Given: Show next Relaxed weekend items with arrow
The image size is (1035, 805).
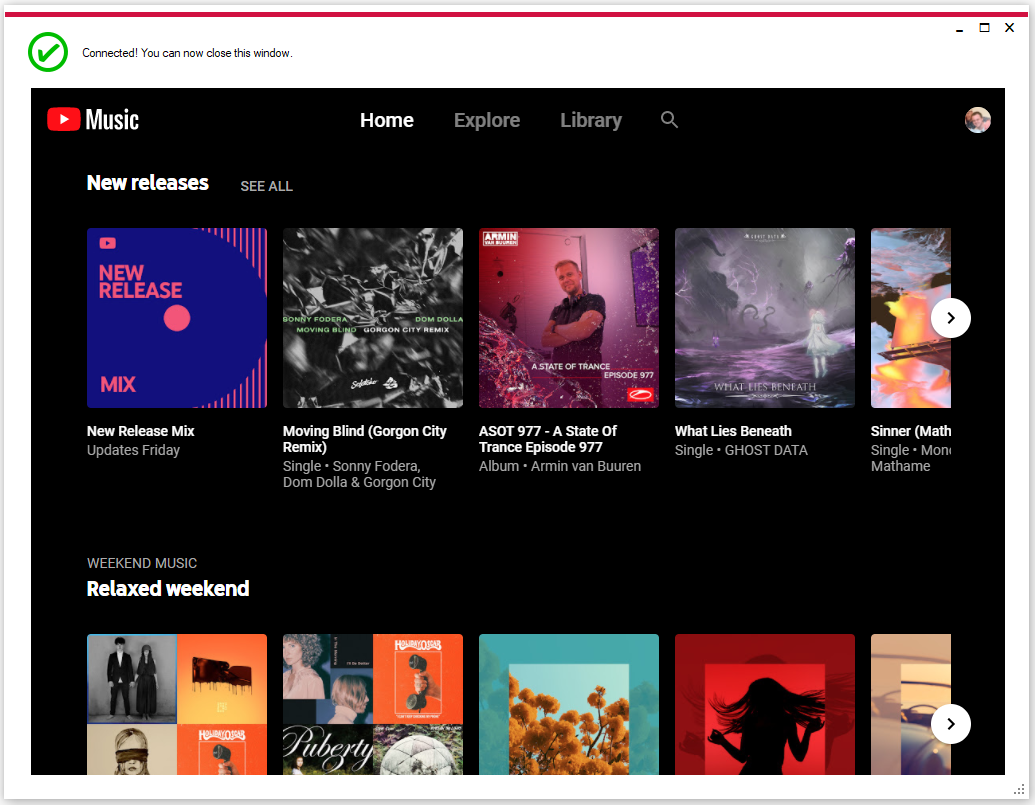Looking at the screenshot, I should [951, 724].
